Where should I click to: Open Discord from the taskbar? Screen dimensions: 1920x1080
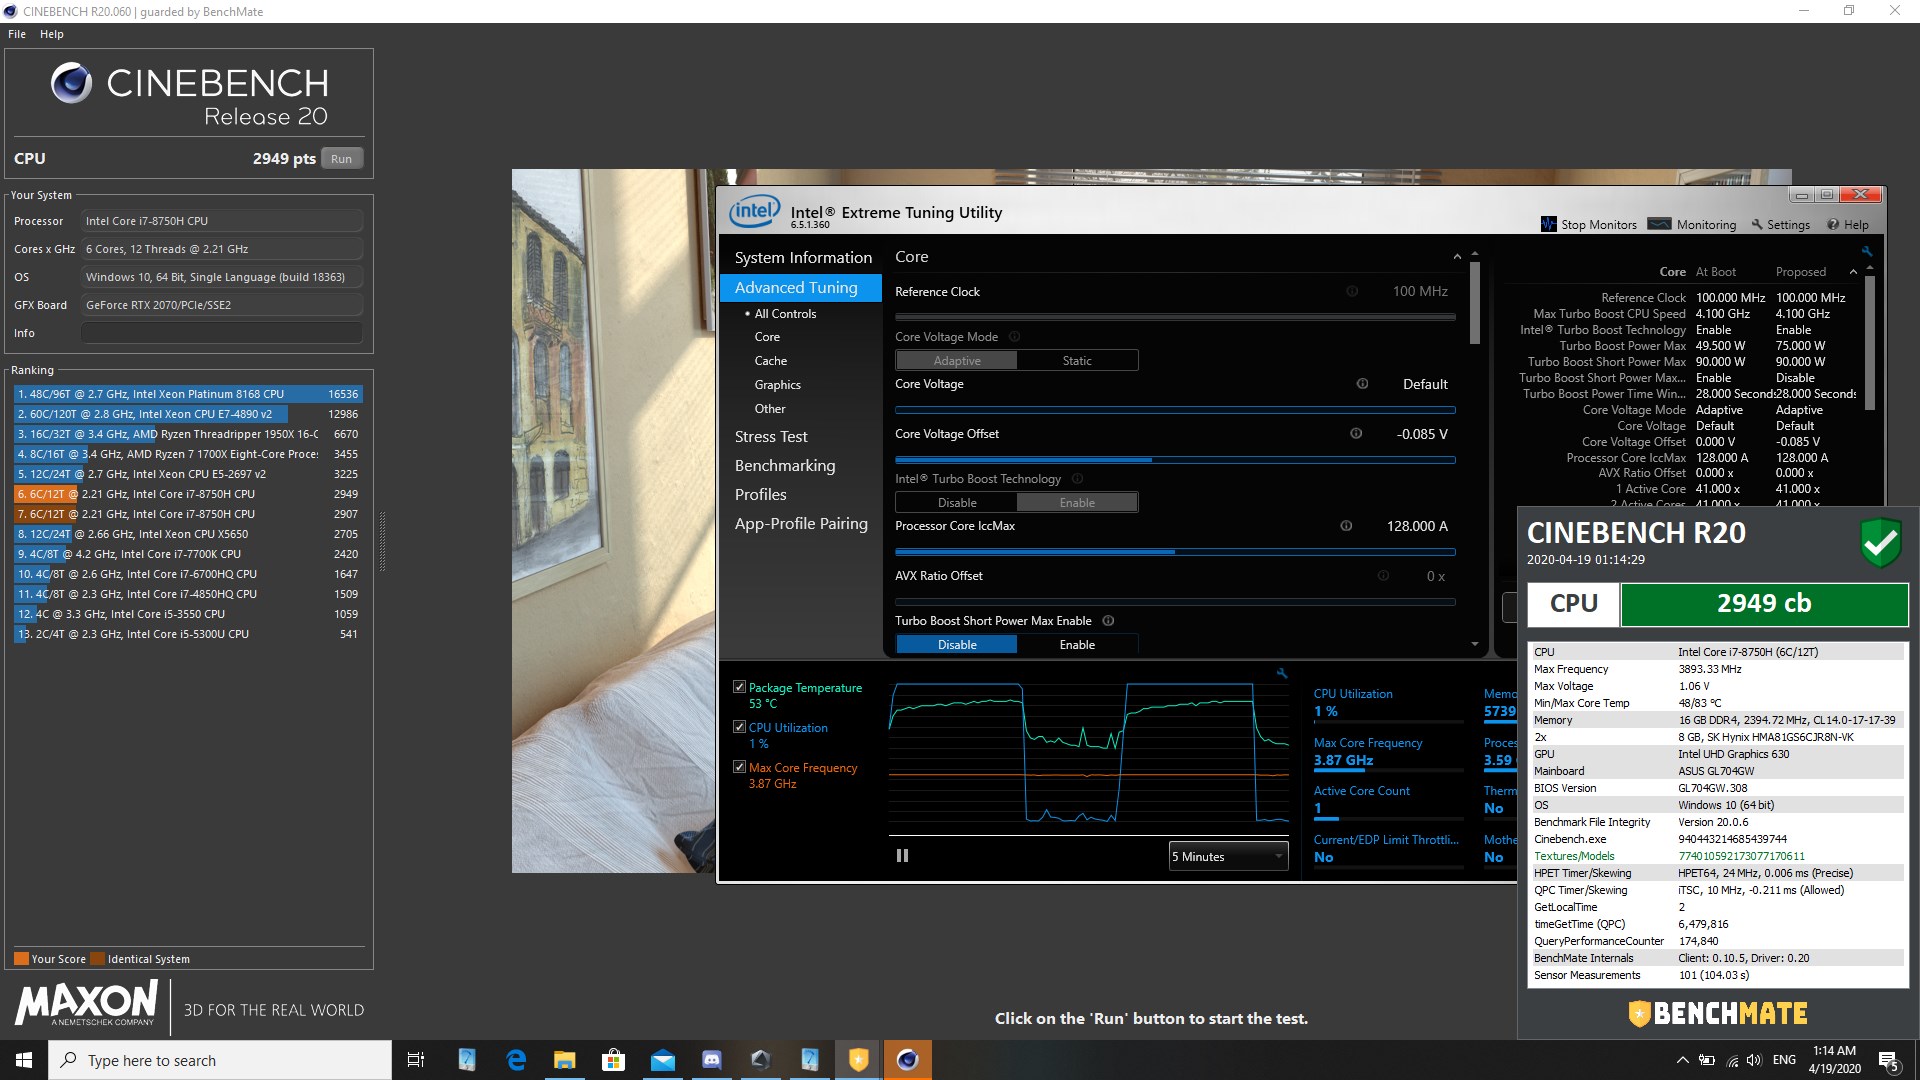point(712,1060)
